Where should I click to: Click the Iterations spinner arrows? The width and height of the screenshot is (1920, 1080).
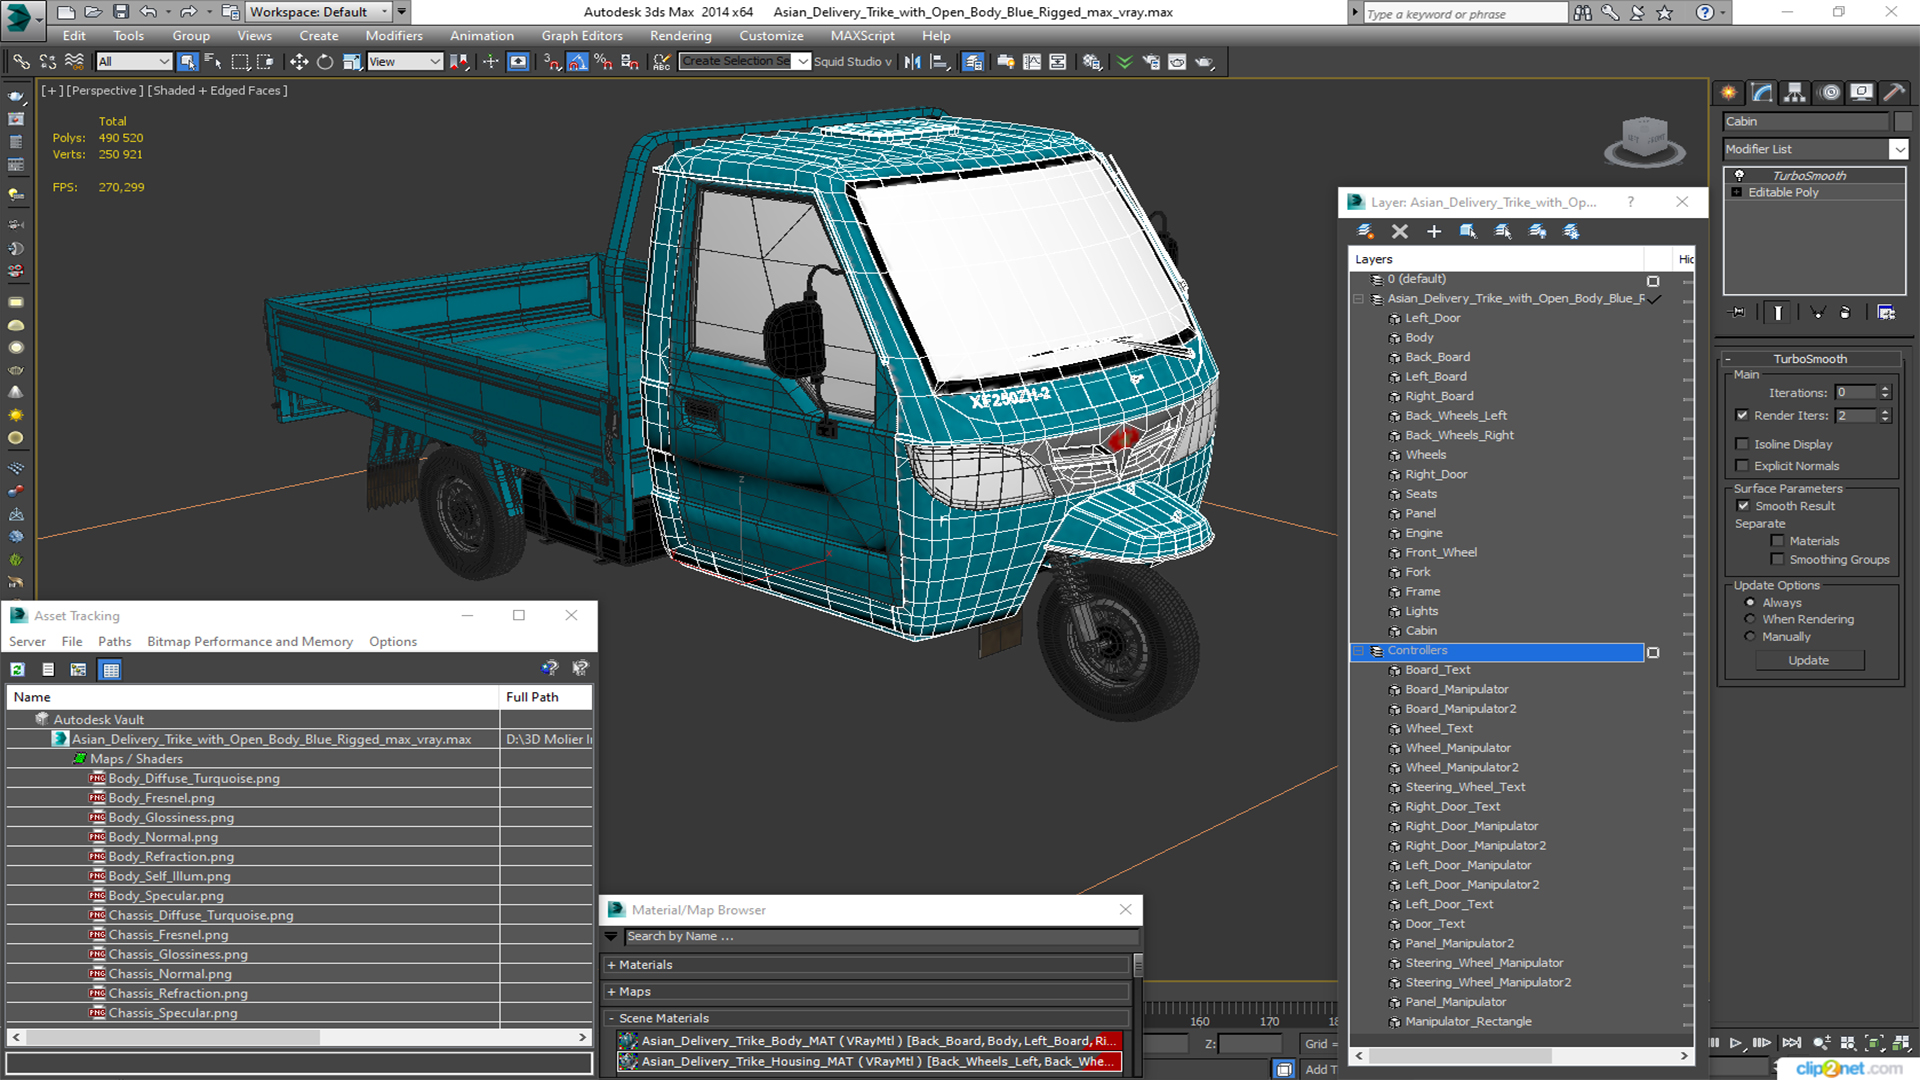[1885, 393]
